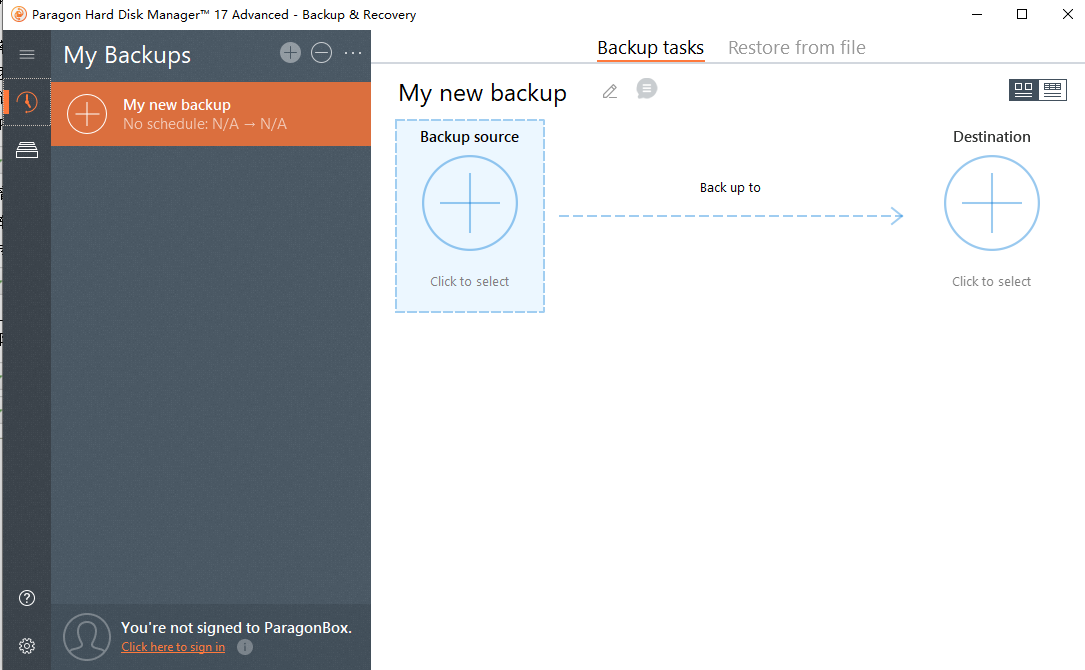Click the Paragon app logo in title bar
Screen dimensions: 1085x670
19,14
